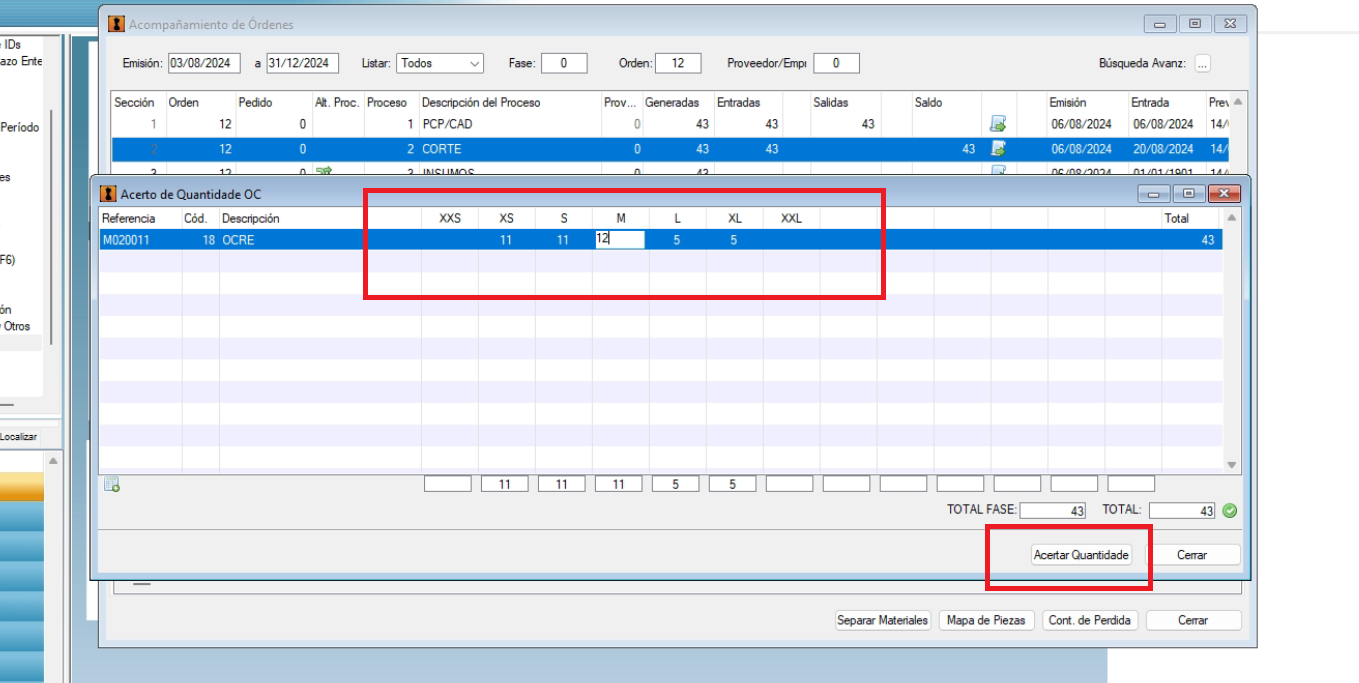Viewport: 1359px width, 683px height.
Task: Click the M size cell being edited
Action: (620, 240)
